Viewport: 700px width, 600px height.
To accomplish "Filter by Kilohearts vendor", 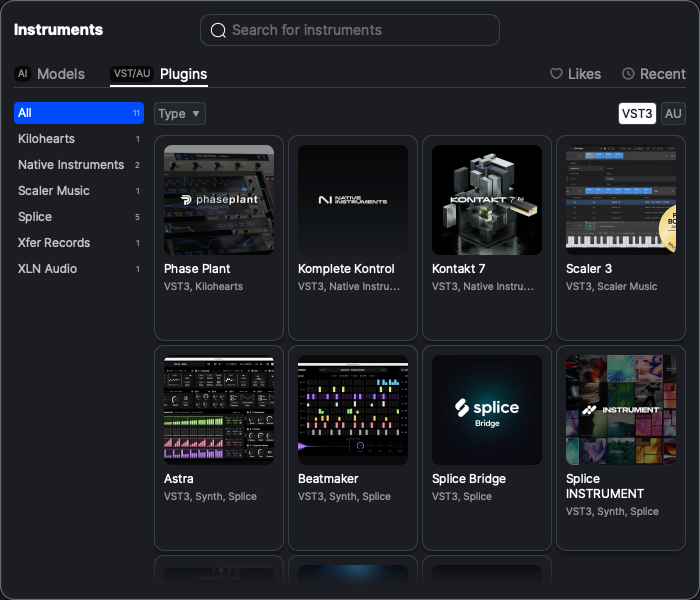I will point(79,139).
